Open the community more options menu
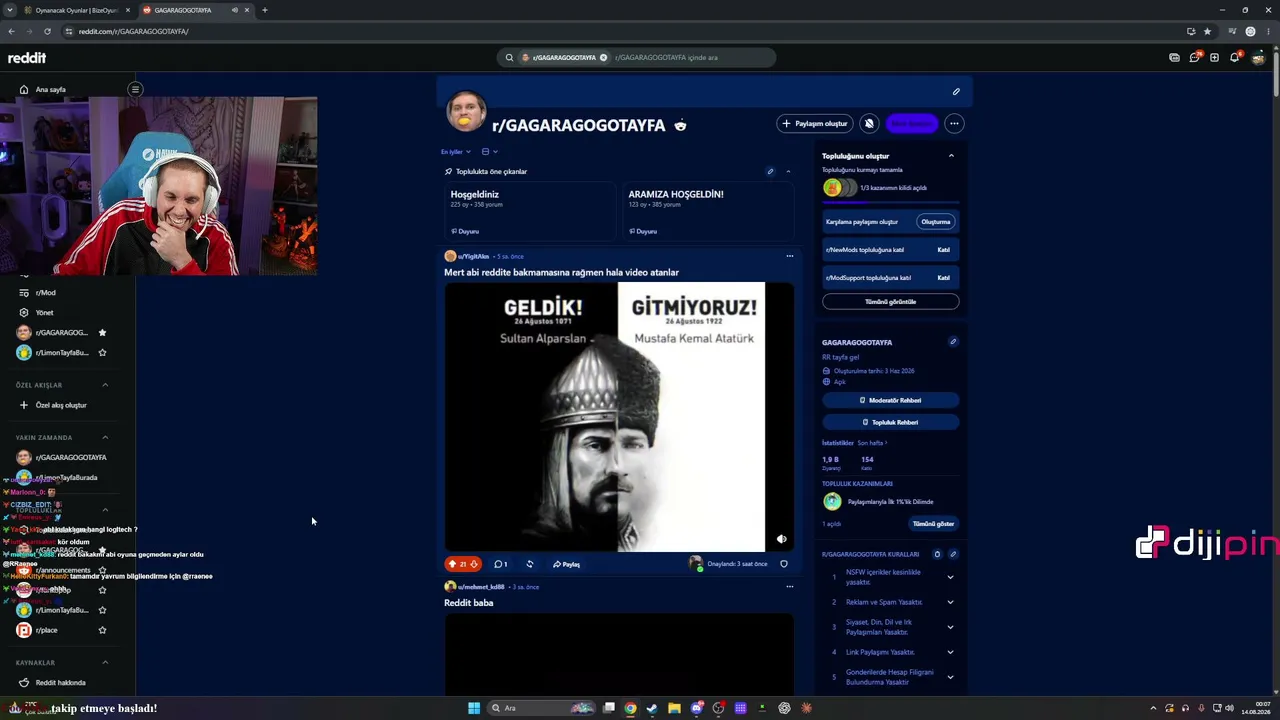This screenshot has width=1280, height=720. pos(954,124)
